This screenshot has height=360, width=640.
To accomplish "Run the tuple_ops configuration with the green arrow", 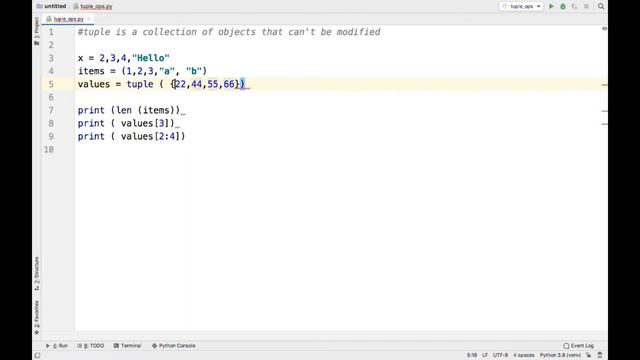I will [551, 7].
